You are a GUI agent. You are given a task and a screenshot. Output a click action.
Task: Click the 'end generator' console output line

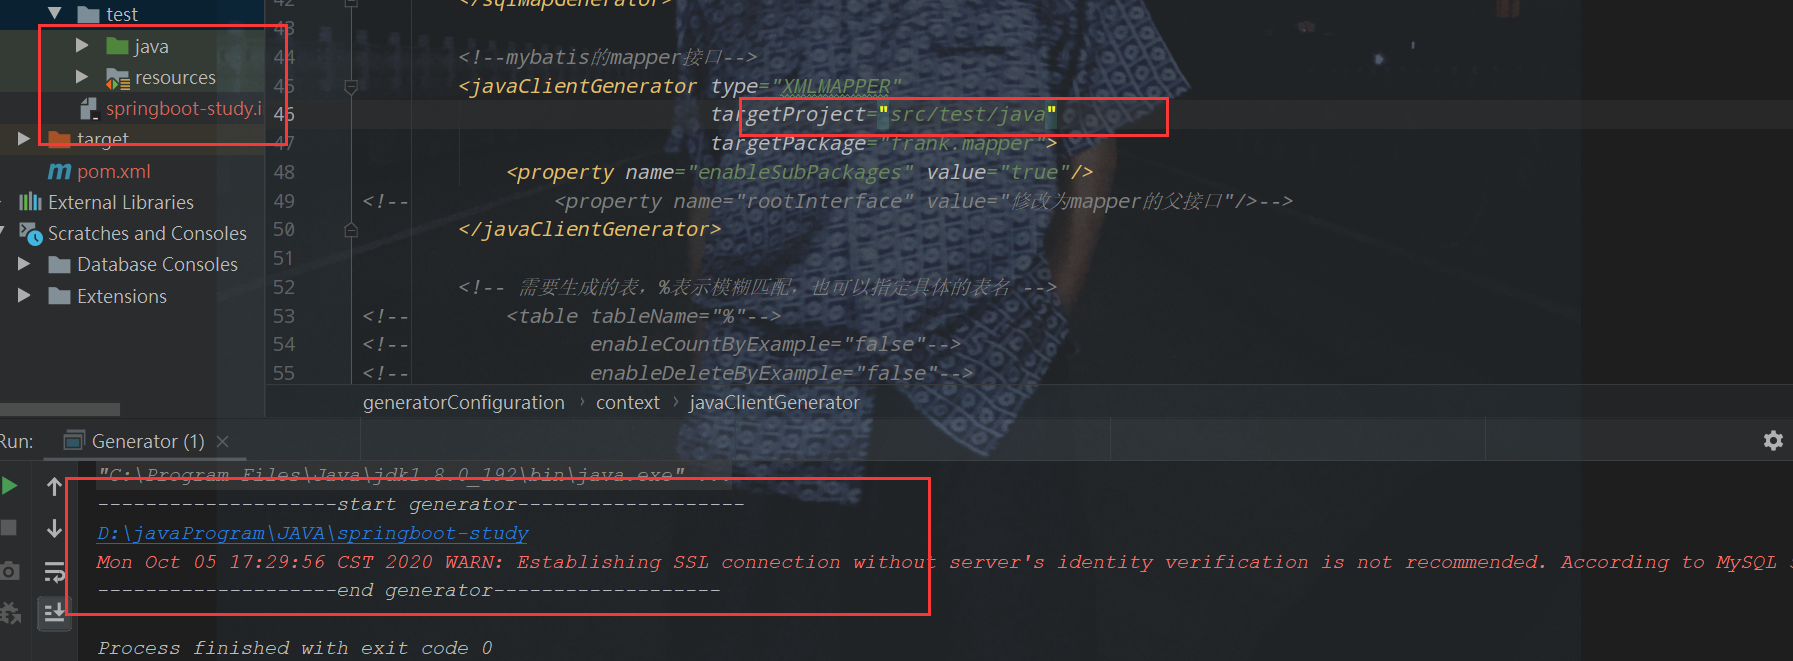pos(409,590)
